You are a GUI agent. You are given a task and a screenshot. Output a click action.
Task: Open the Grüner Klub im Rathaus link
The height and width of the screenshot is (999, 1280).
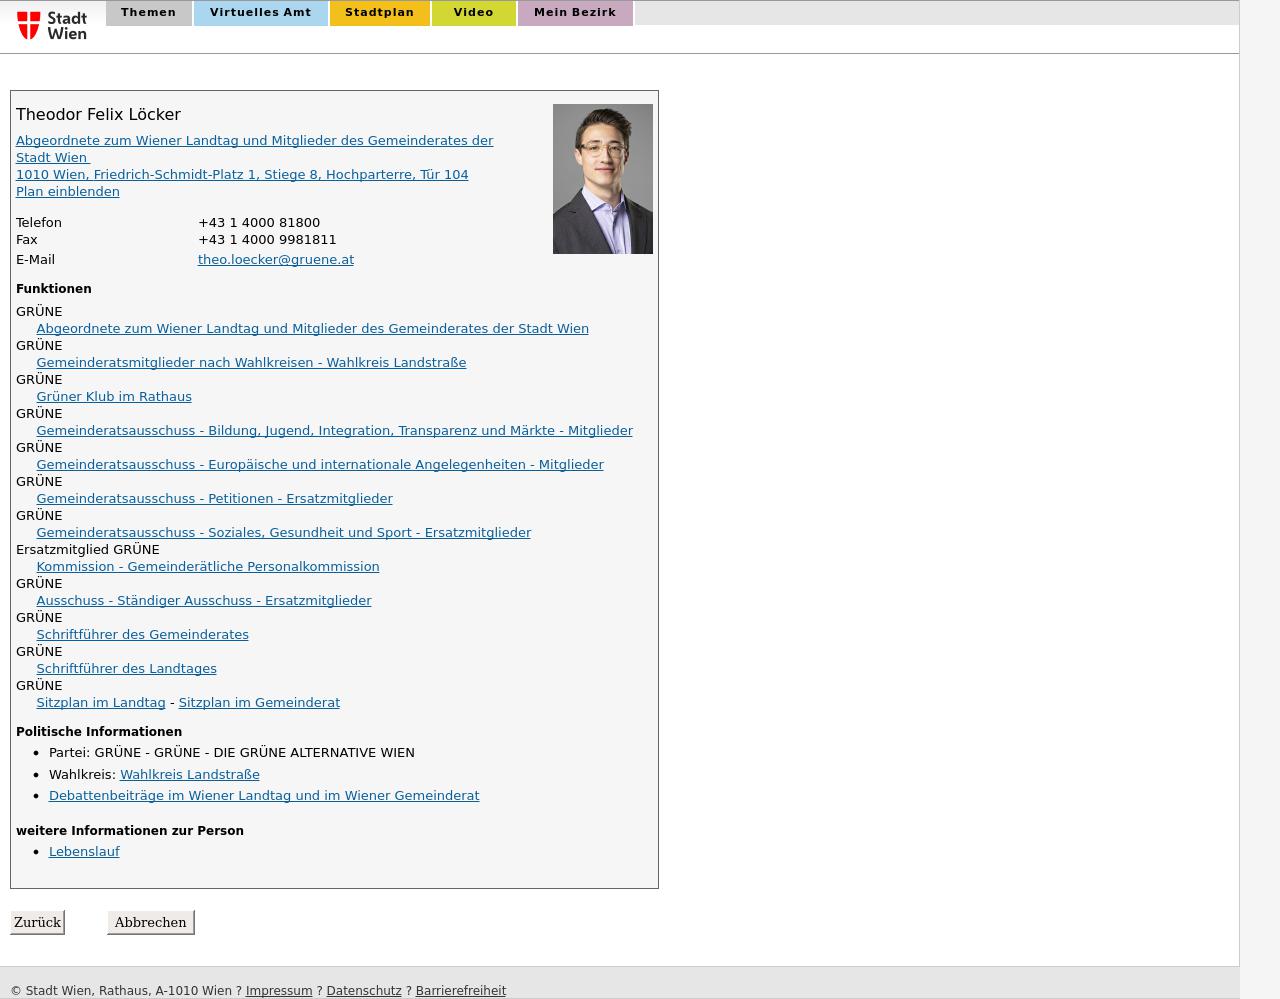coord(114,397)
